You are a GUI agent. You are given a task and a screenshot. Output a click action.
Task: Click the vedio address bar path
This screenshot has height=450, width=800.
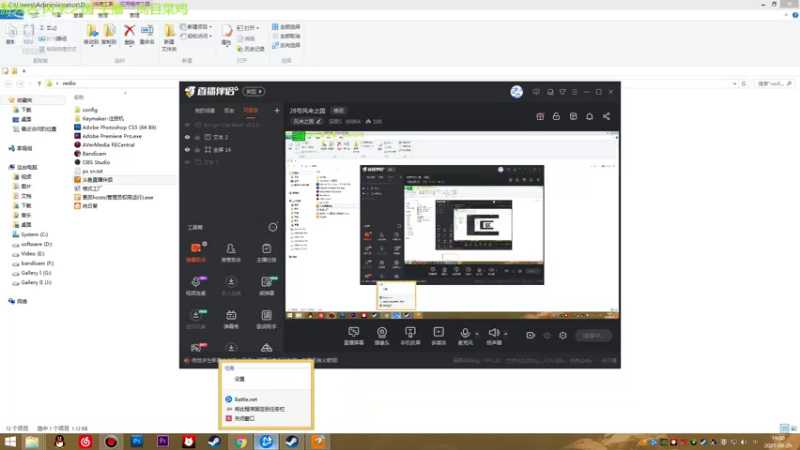[x=69, y=84]
